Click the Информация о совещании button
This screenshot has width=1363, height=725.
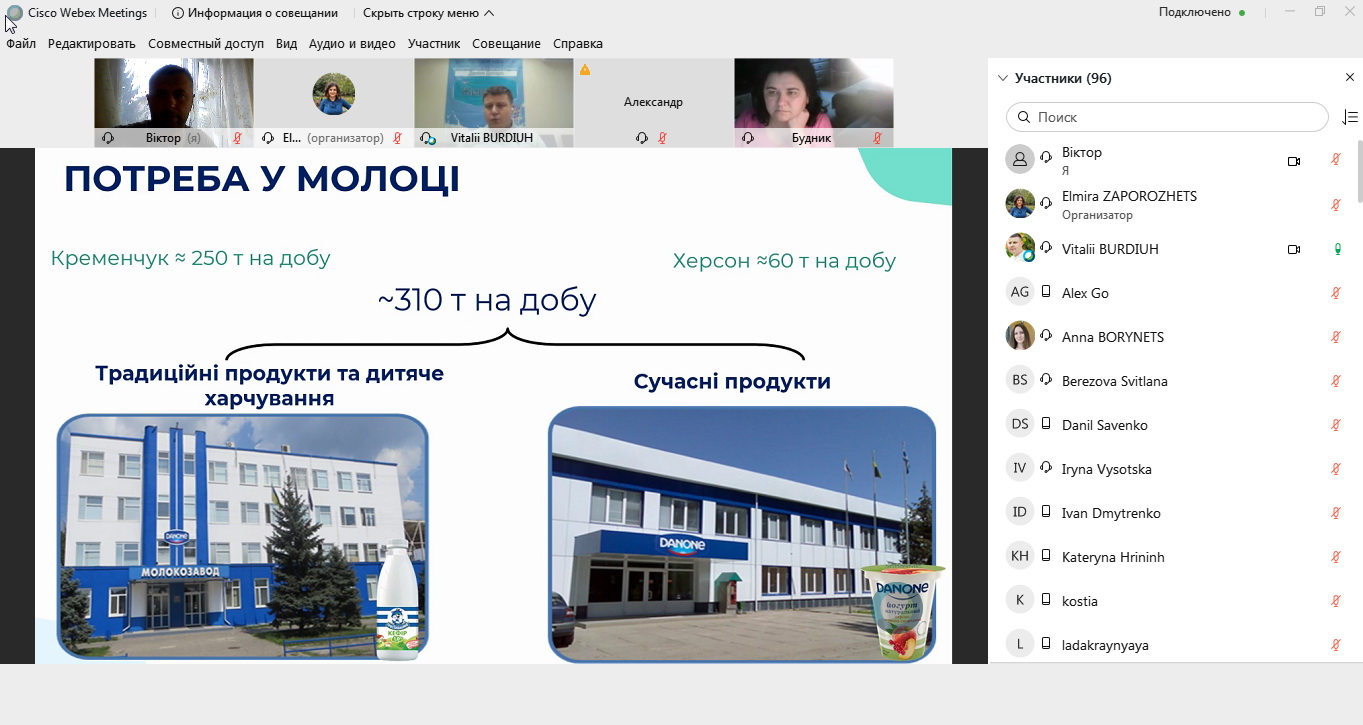[255, 13]
